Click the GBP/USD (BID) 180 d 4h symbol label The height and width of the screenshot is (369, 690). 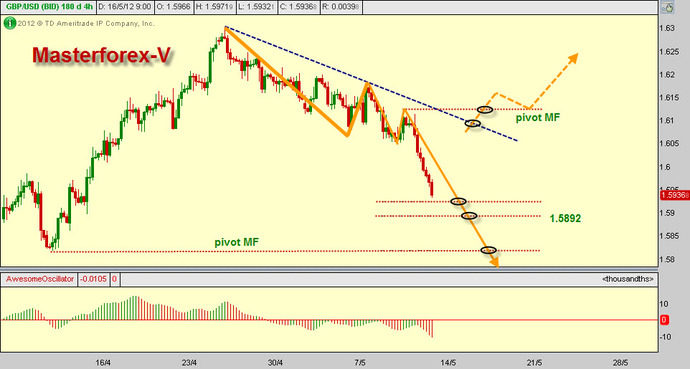[48, 7]
